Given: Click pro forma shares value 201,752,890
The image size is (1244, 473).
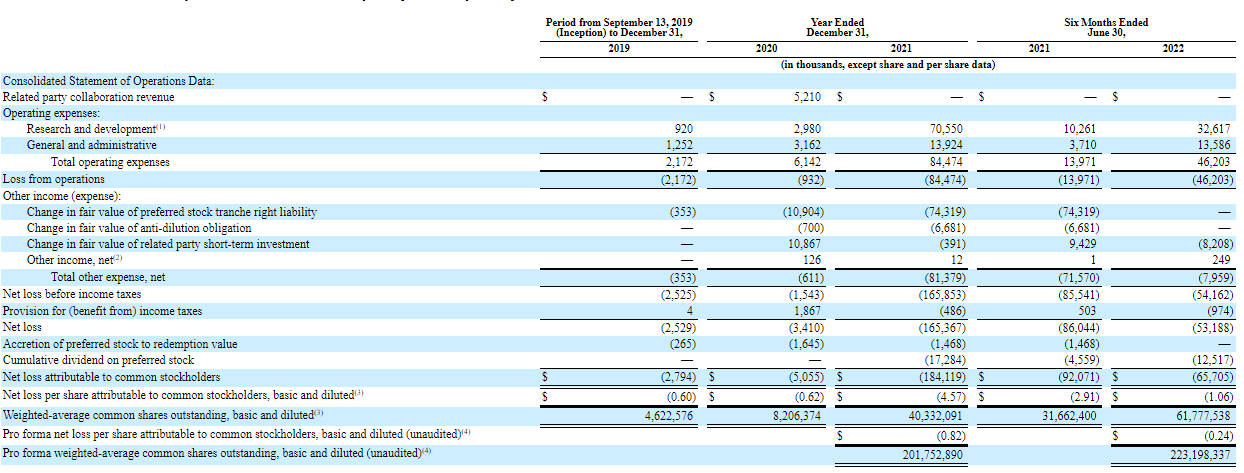Looking at the screenshot, I should (934, 454).
